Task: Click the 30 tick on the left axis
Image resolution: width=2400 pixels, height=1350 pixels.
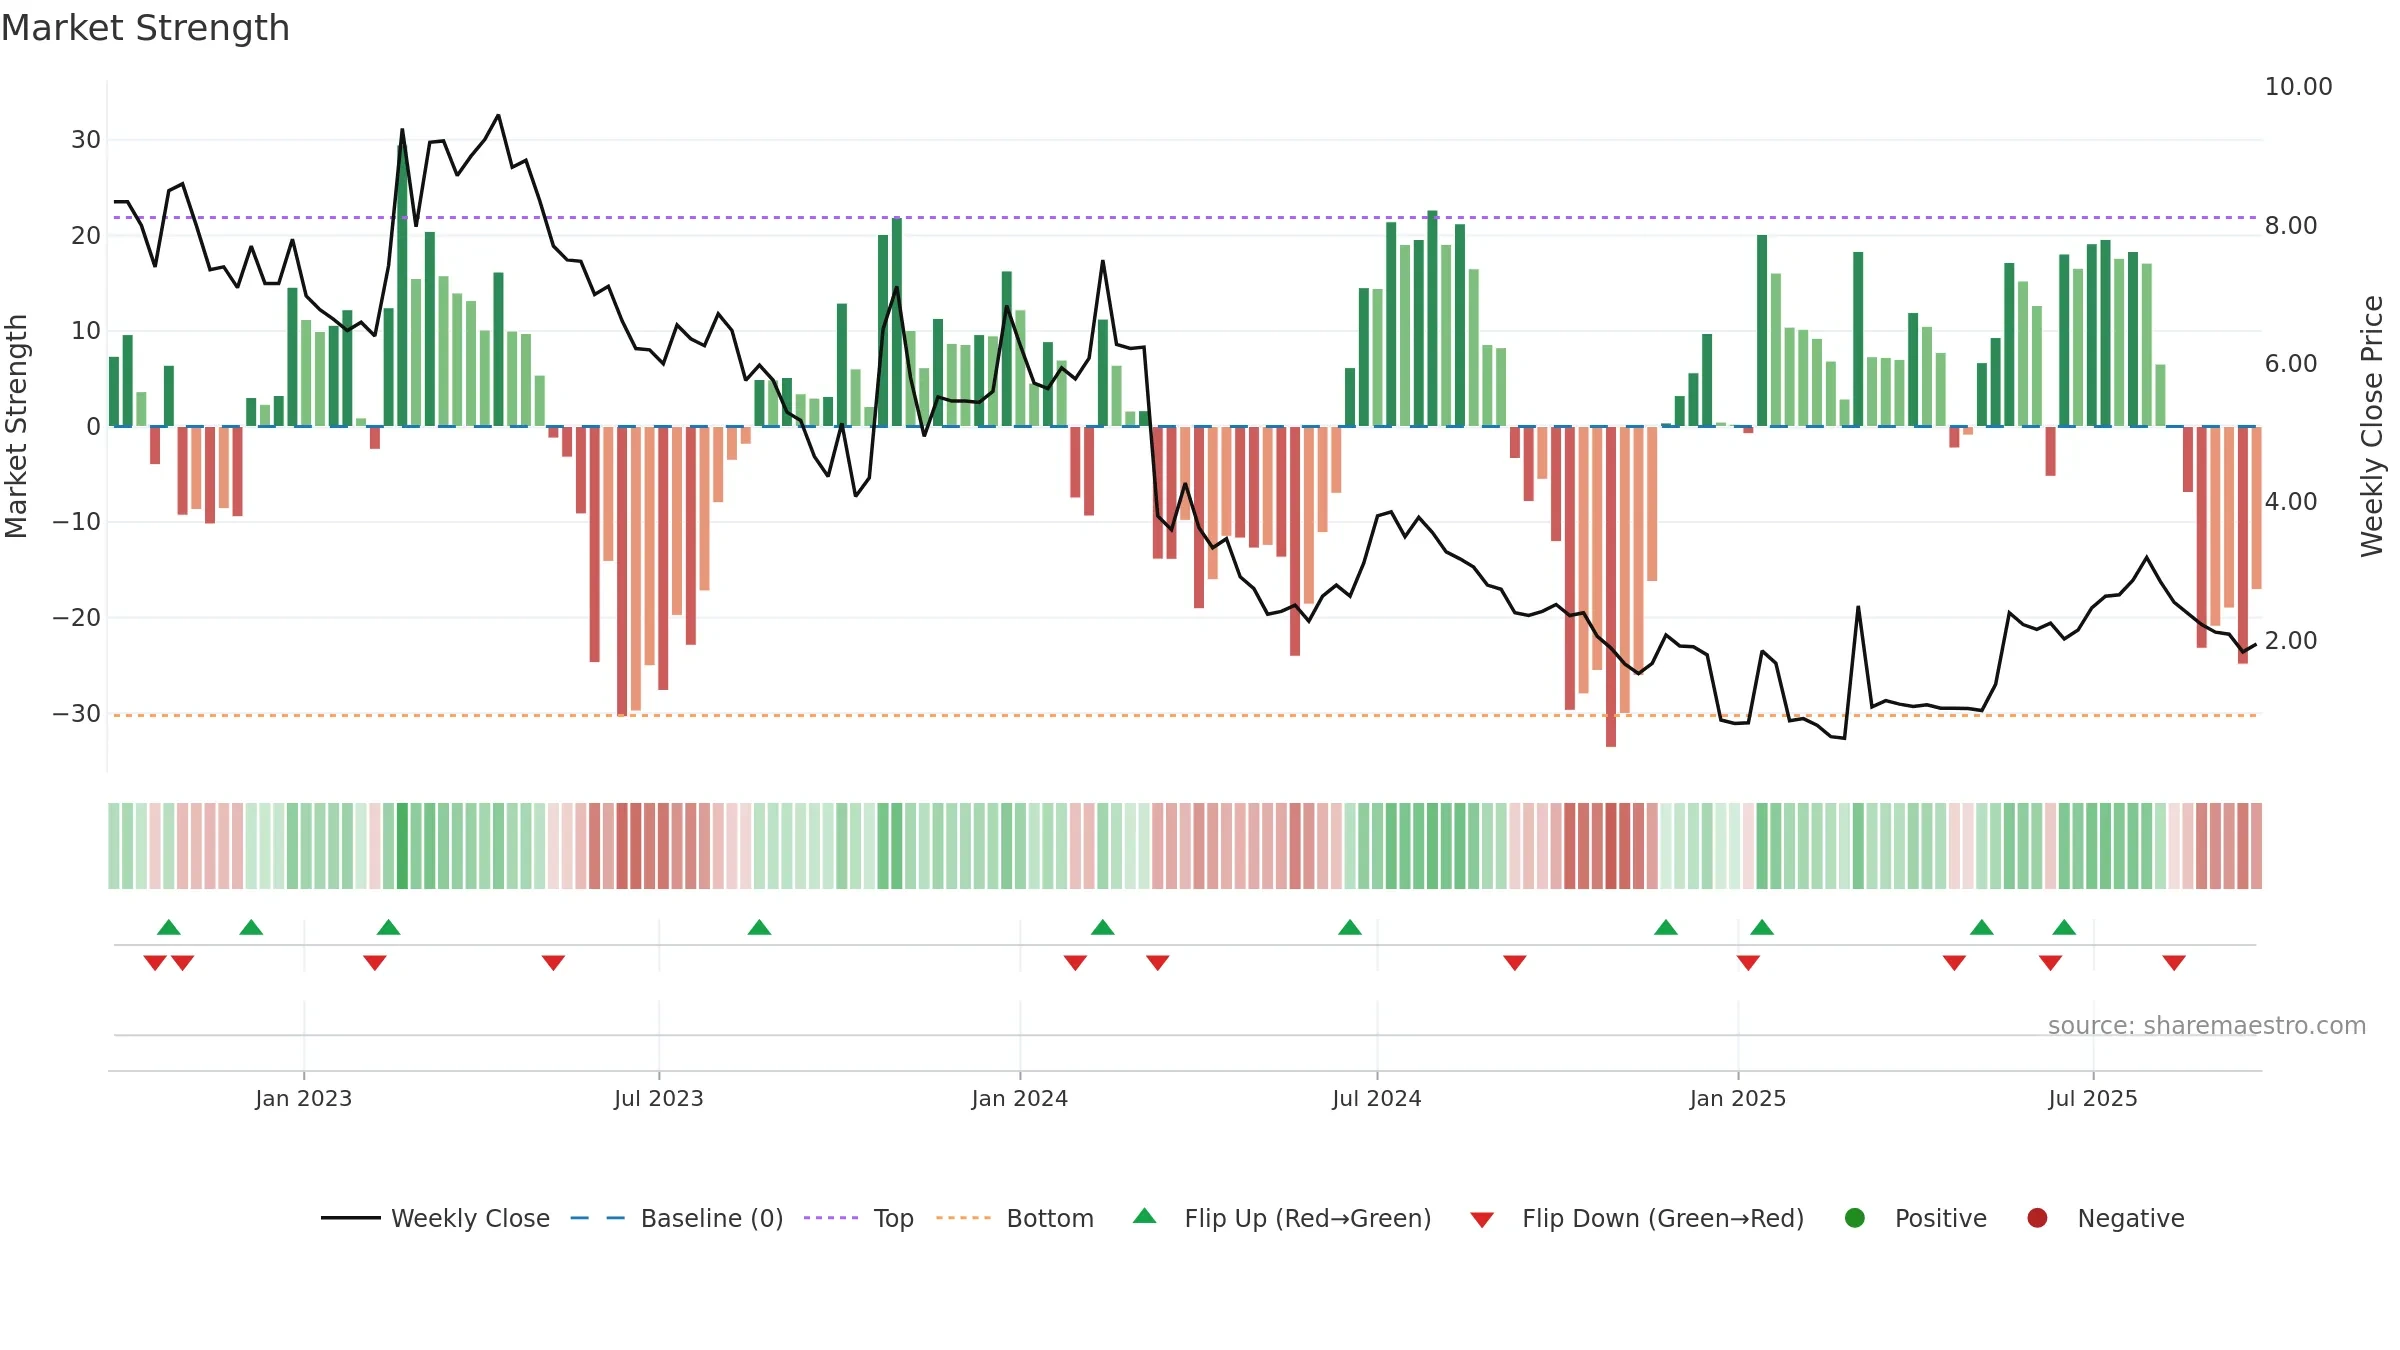Action: coord(86,140)
